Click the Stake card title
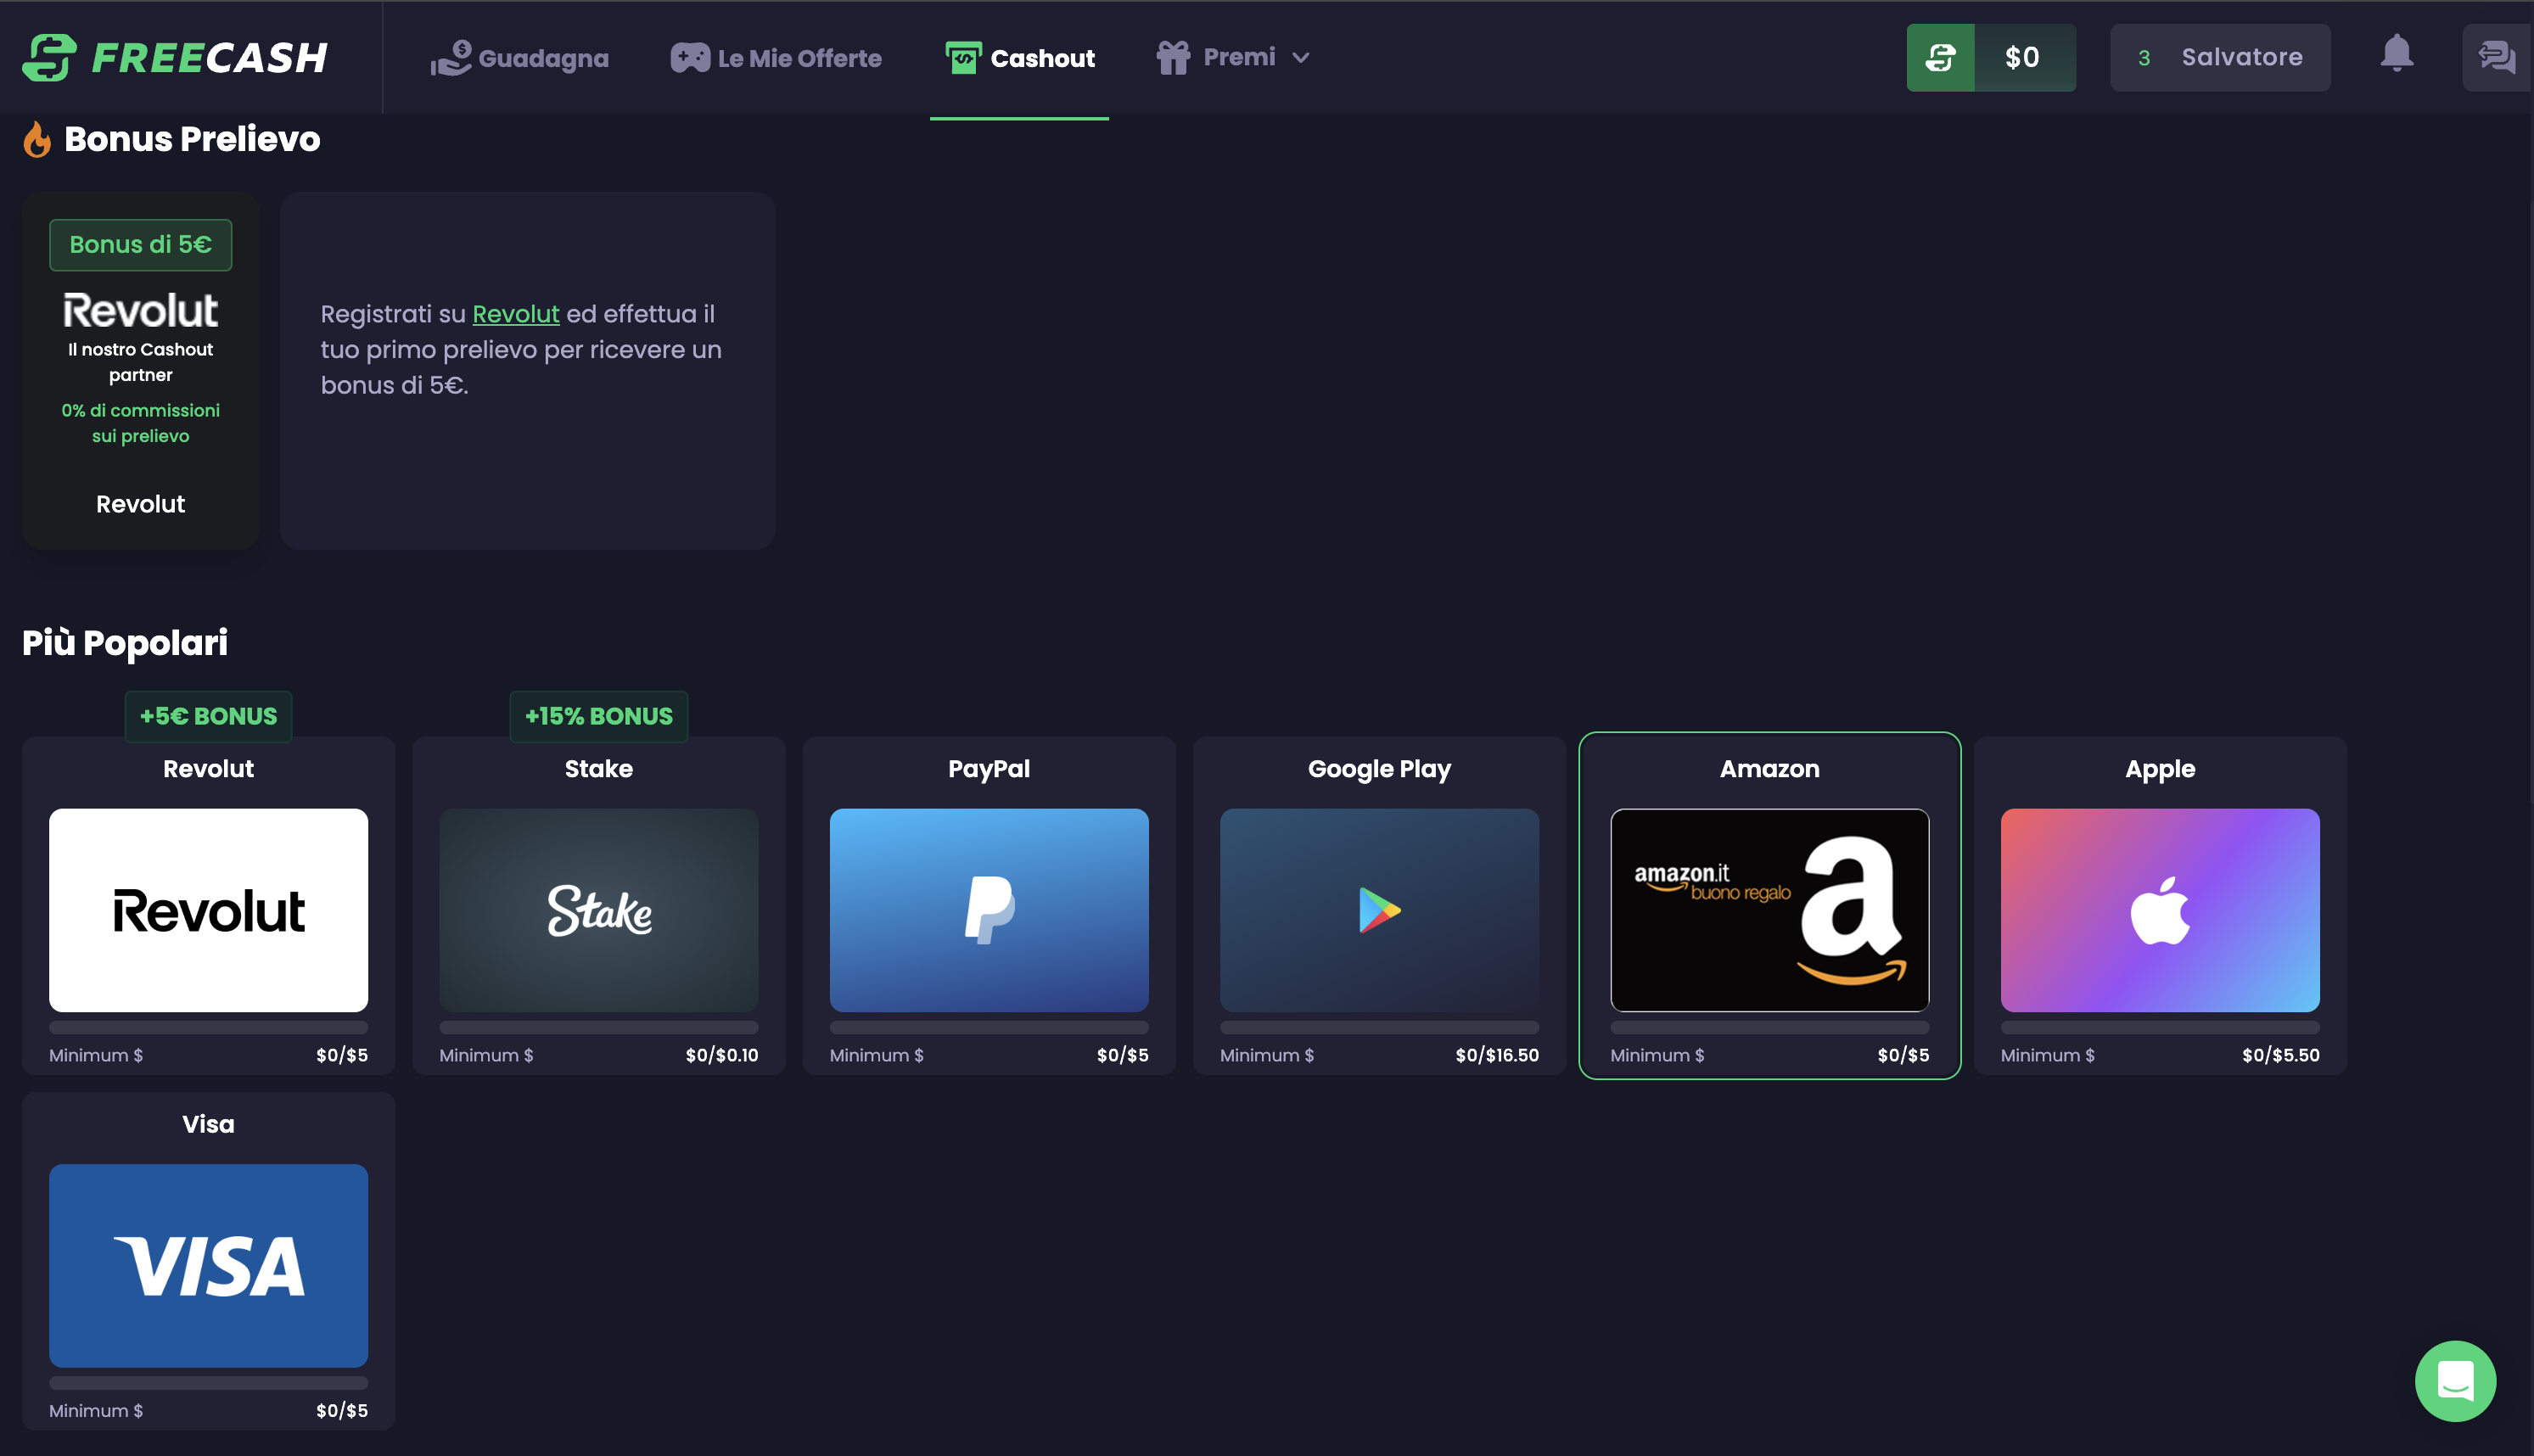 coord(599,769)
